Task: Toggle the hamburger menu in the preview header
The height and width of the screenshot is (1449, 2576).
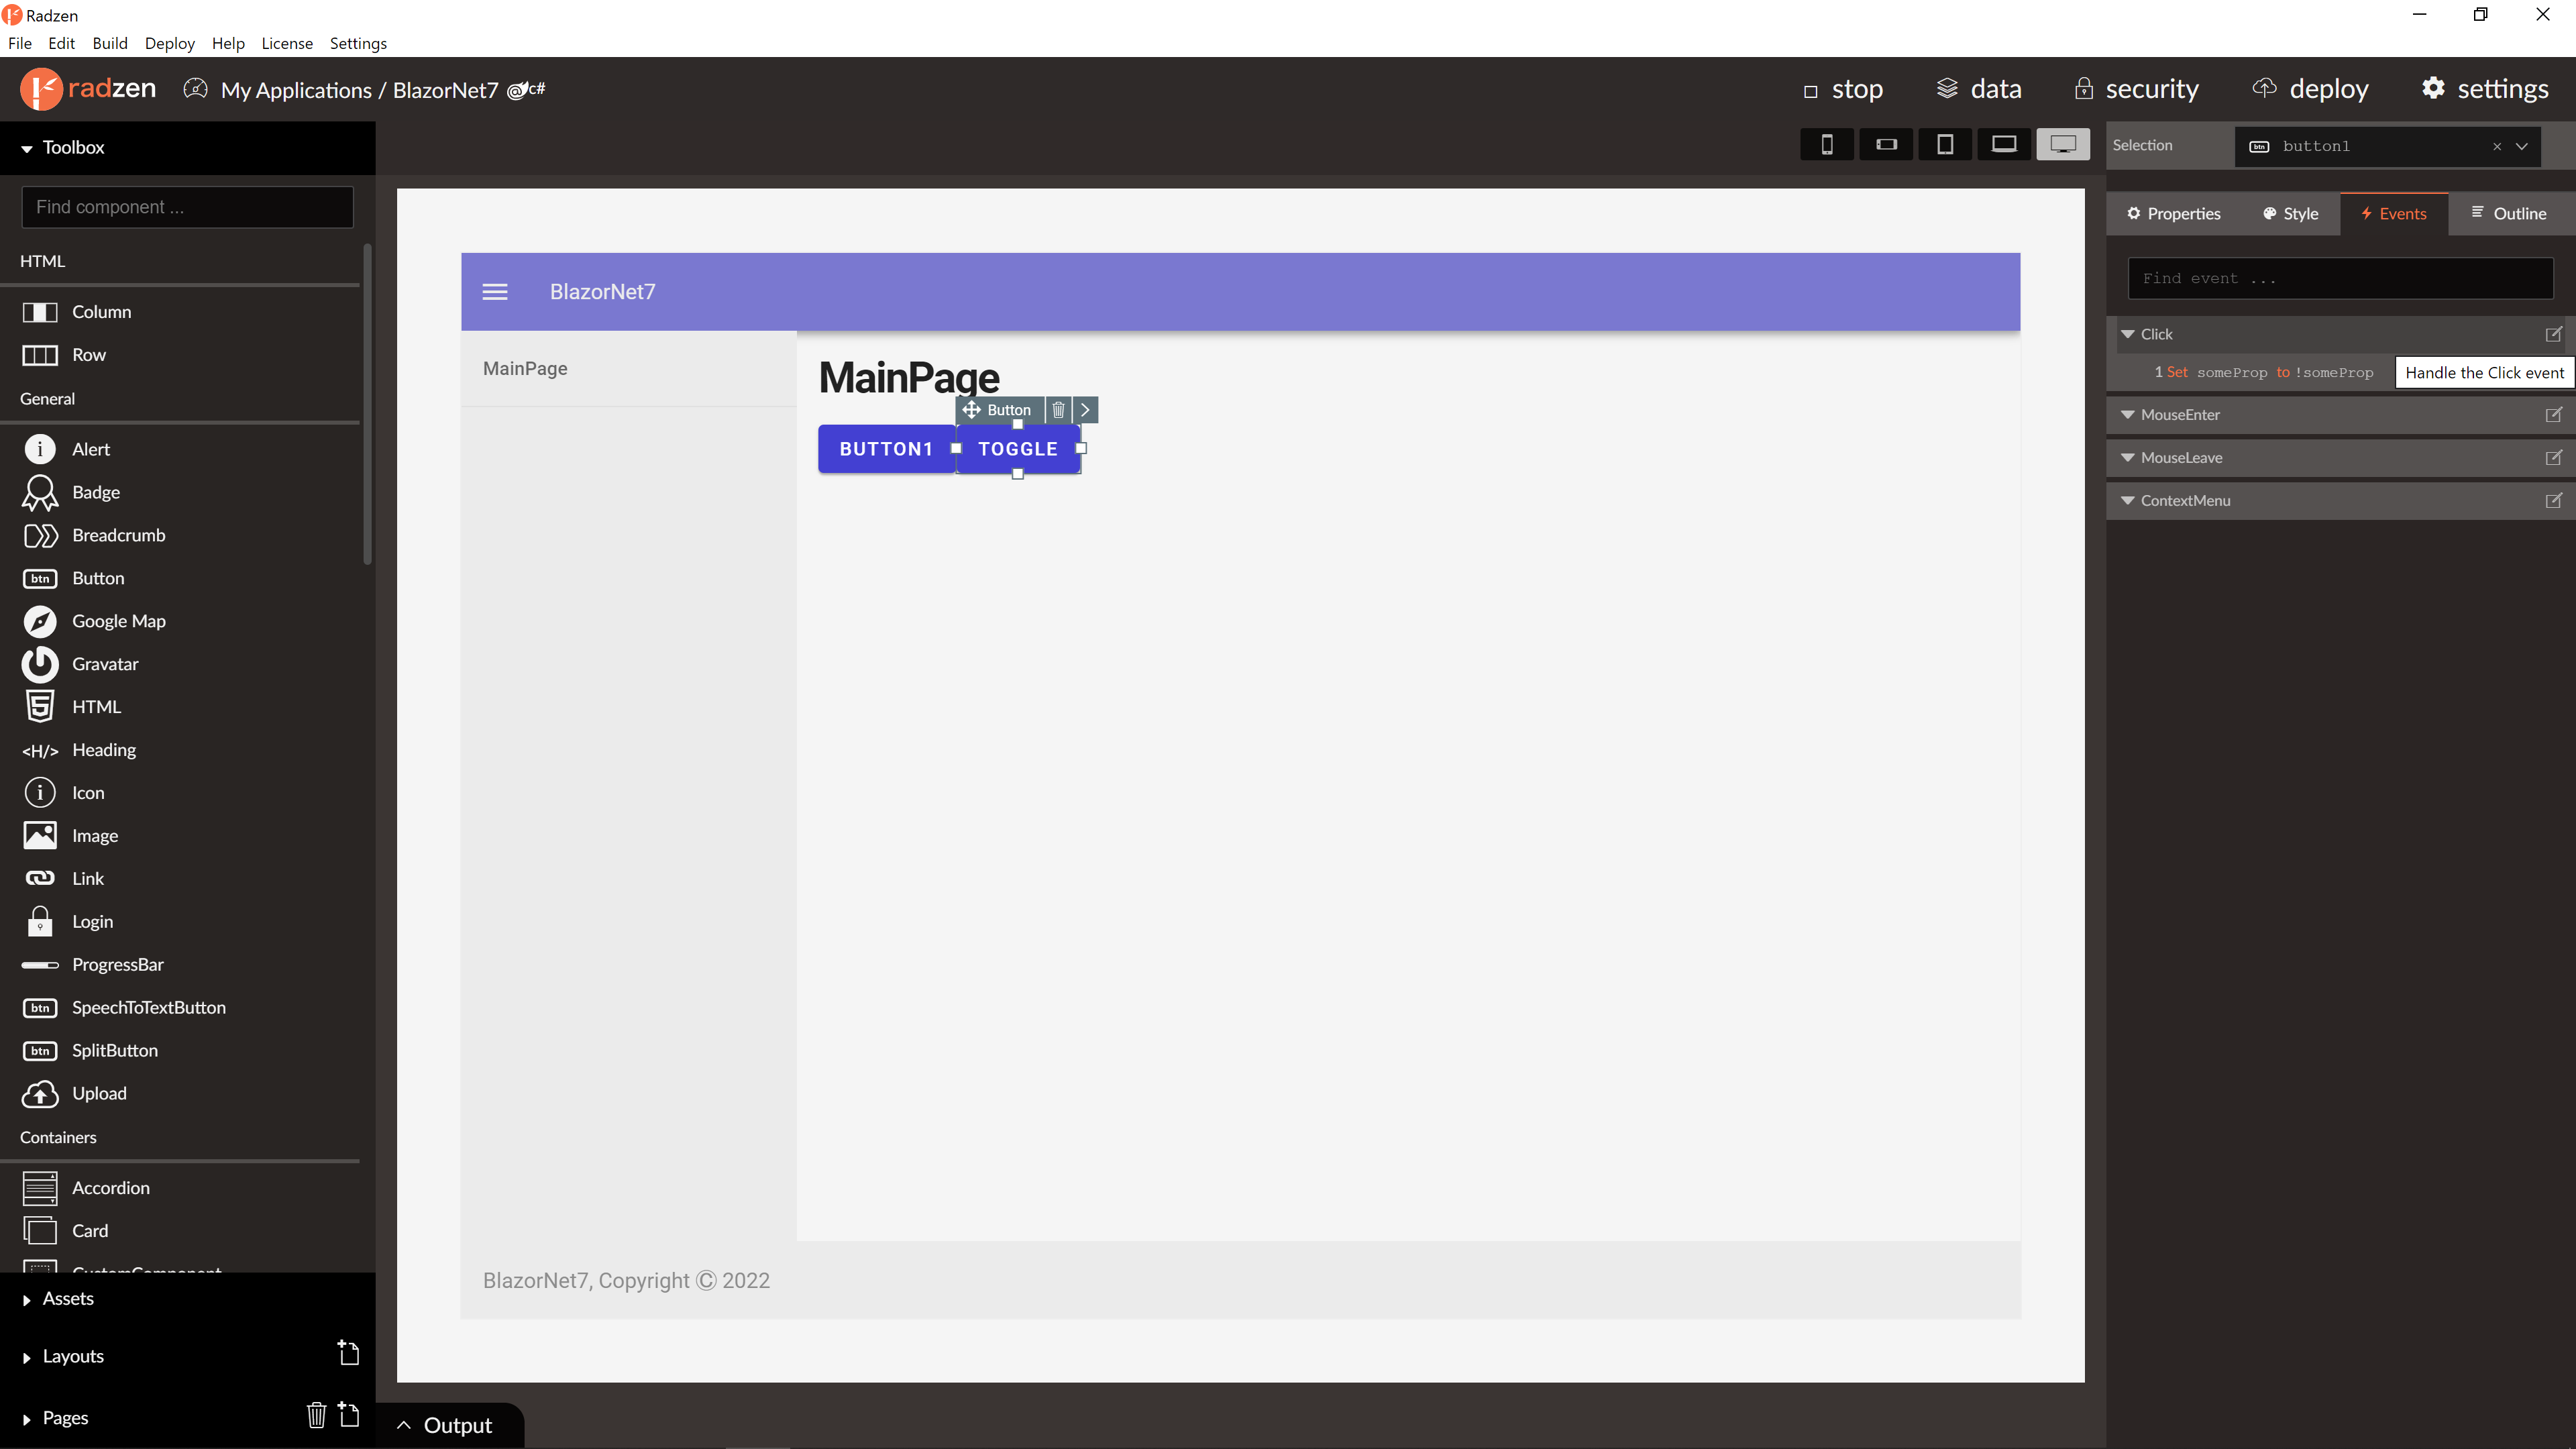Action: [496, 291]
